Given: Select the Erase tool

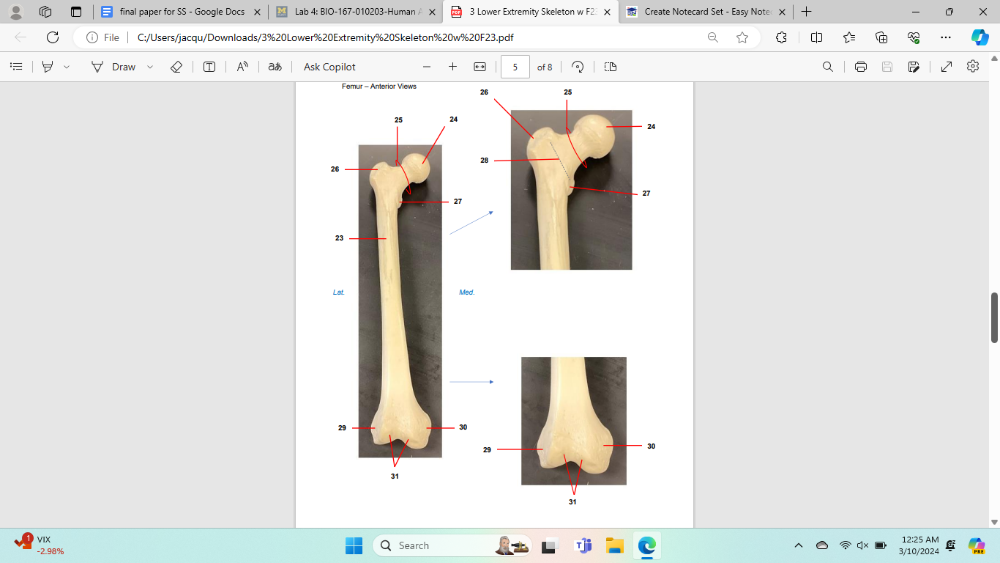Looking at the screenshot, I should pos(176,67).
